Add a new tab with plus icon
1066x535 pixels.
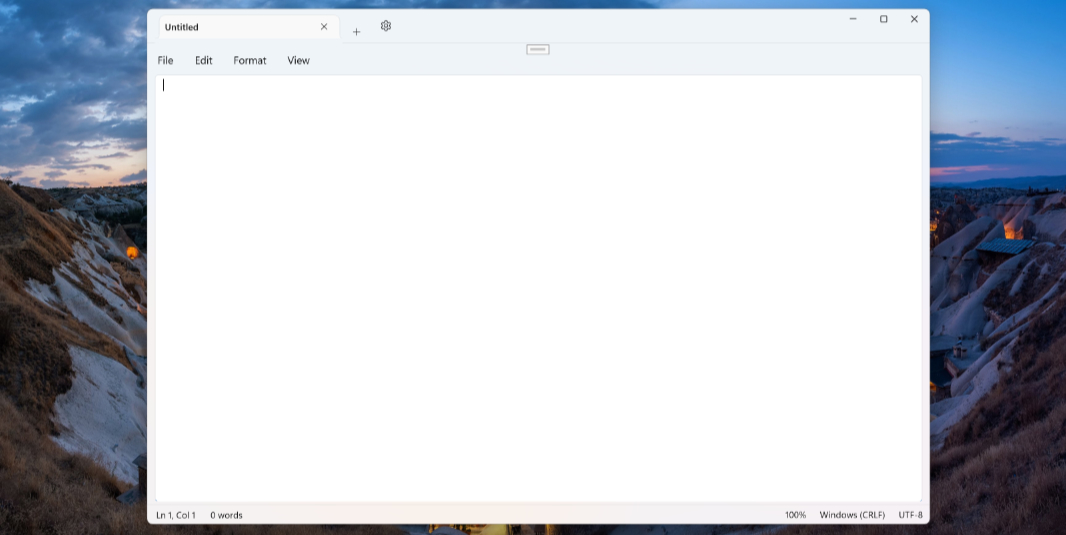pos(356,32)
